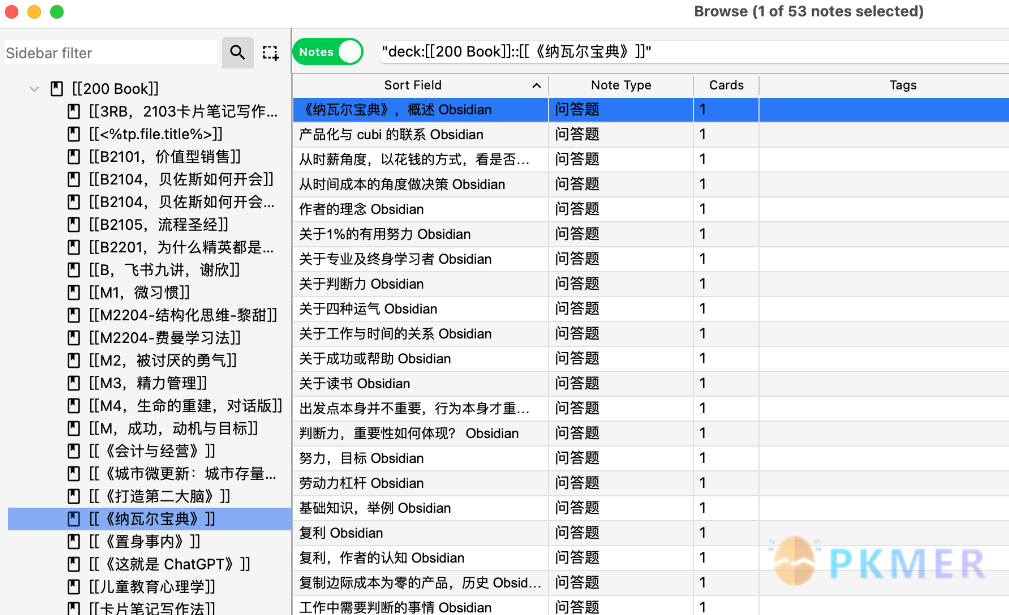
Task: Click the deck icon beside [[《城市微更新：城市存量…
Action: [x=74, y=474]
